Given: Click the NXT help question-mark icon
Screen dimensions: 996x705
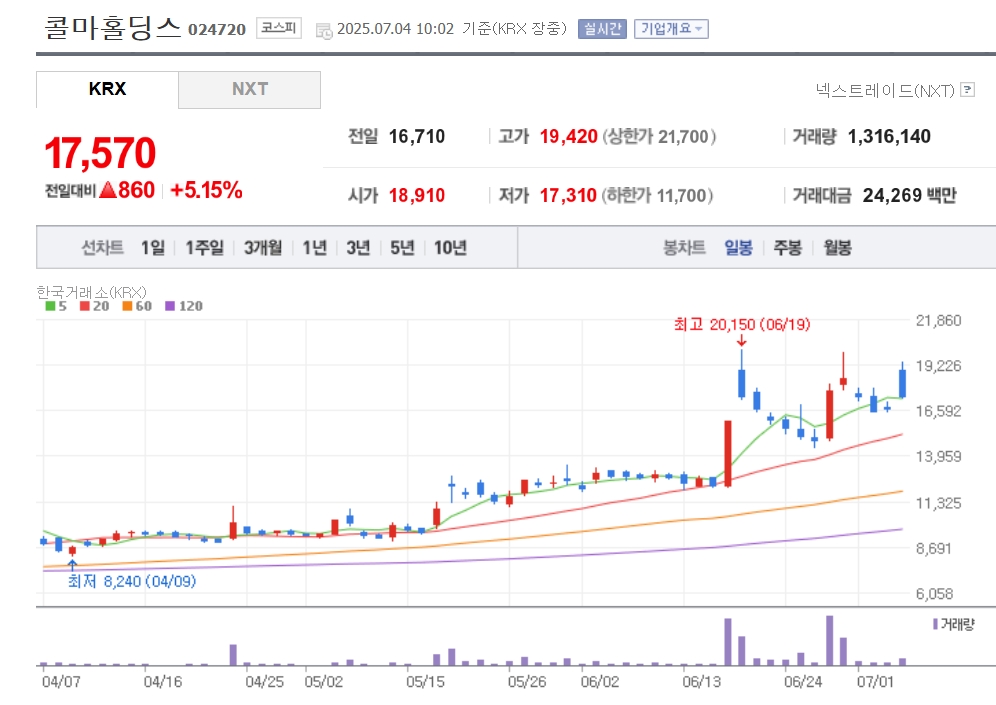Looking at the screenshot, I should click(x=967, y=90).
